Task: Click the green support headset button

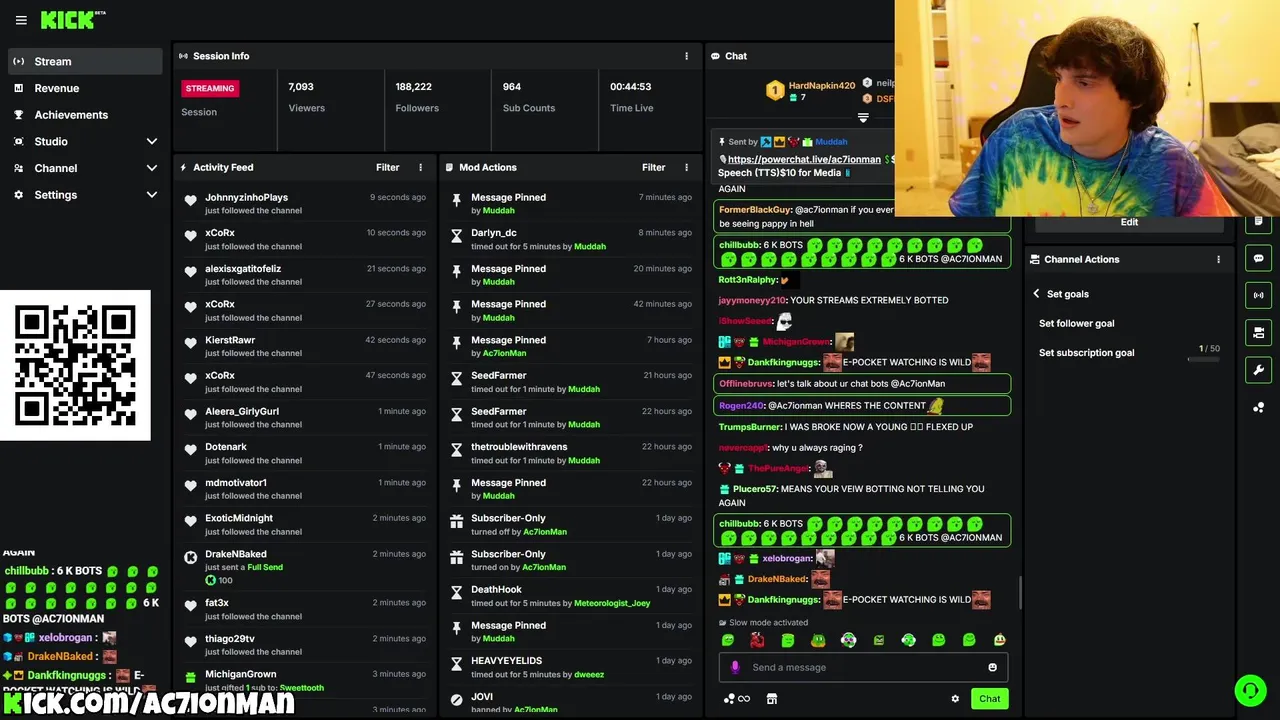Action: (1249, 690)
